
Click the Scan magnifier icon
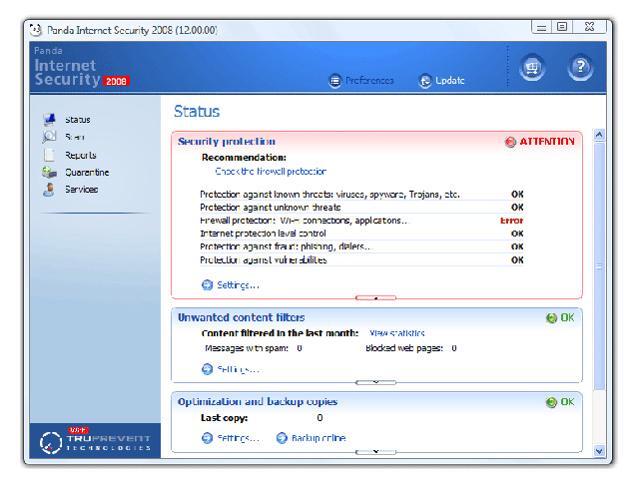tap(49, 137)
